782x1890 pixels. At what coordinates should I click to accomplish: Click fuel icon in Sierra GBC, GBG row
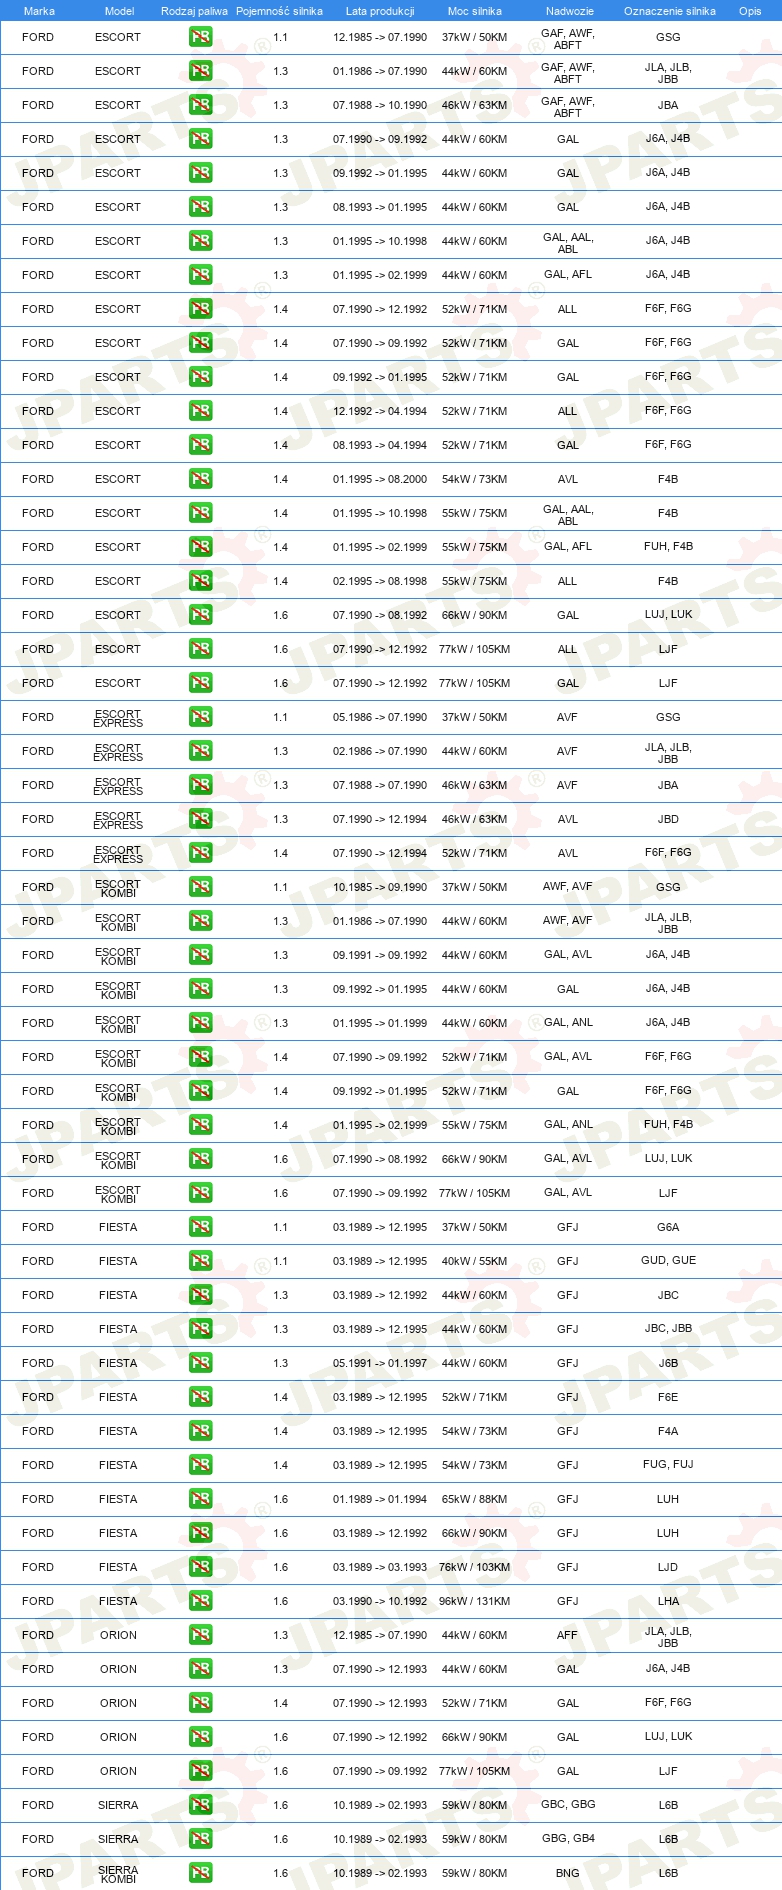[200, 1805]
